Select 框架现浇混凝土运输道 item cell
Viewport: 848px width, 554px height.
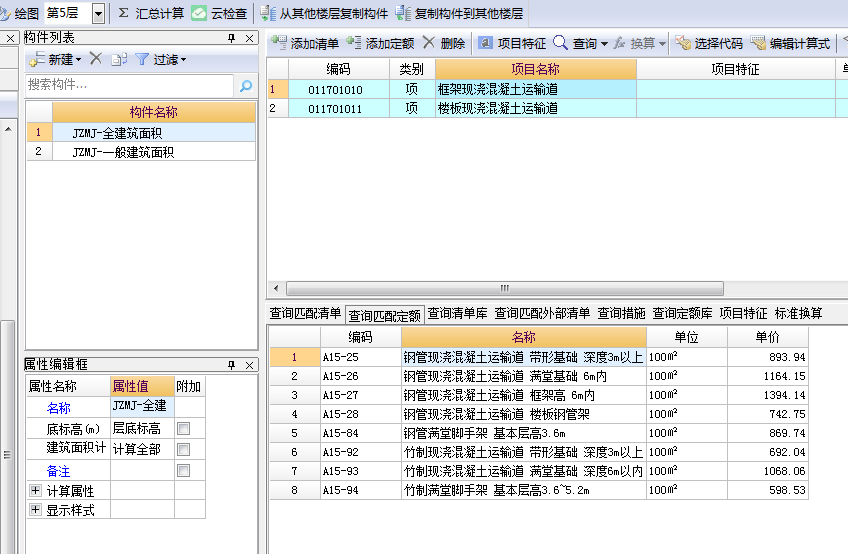point(535,89)
